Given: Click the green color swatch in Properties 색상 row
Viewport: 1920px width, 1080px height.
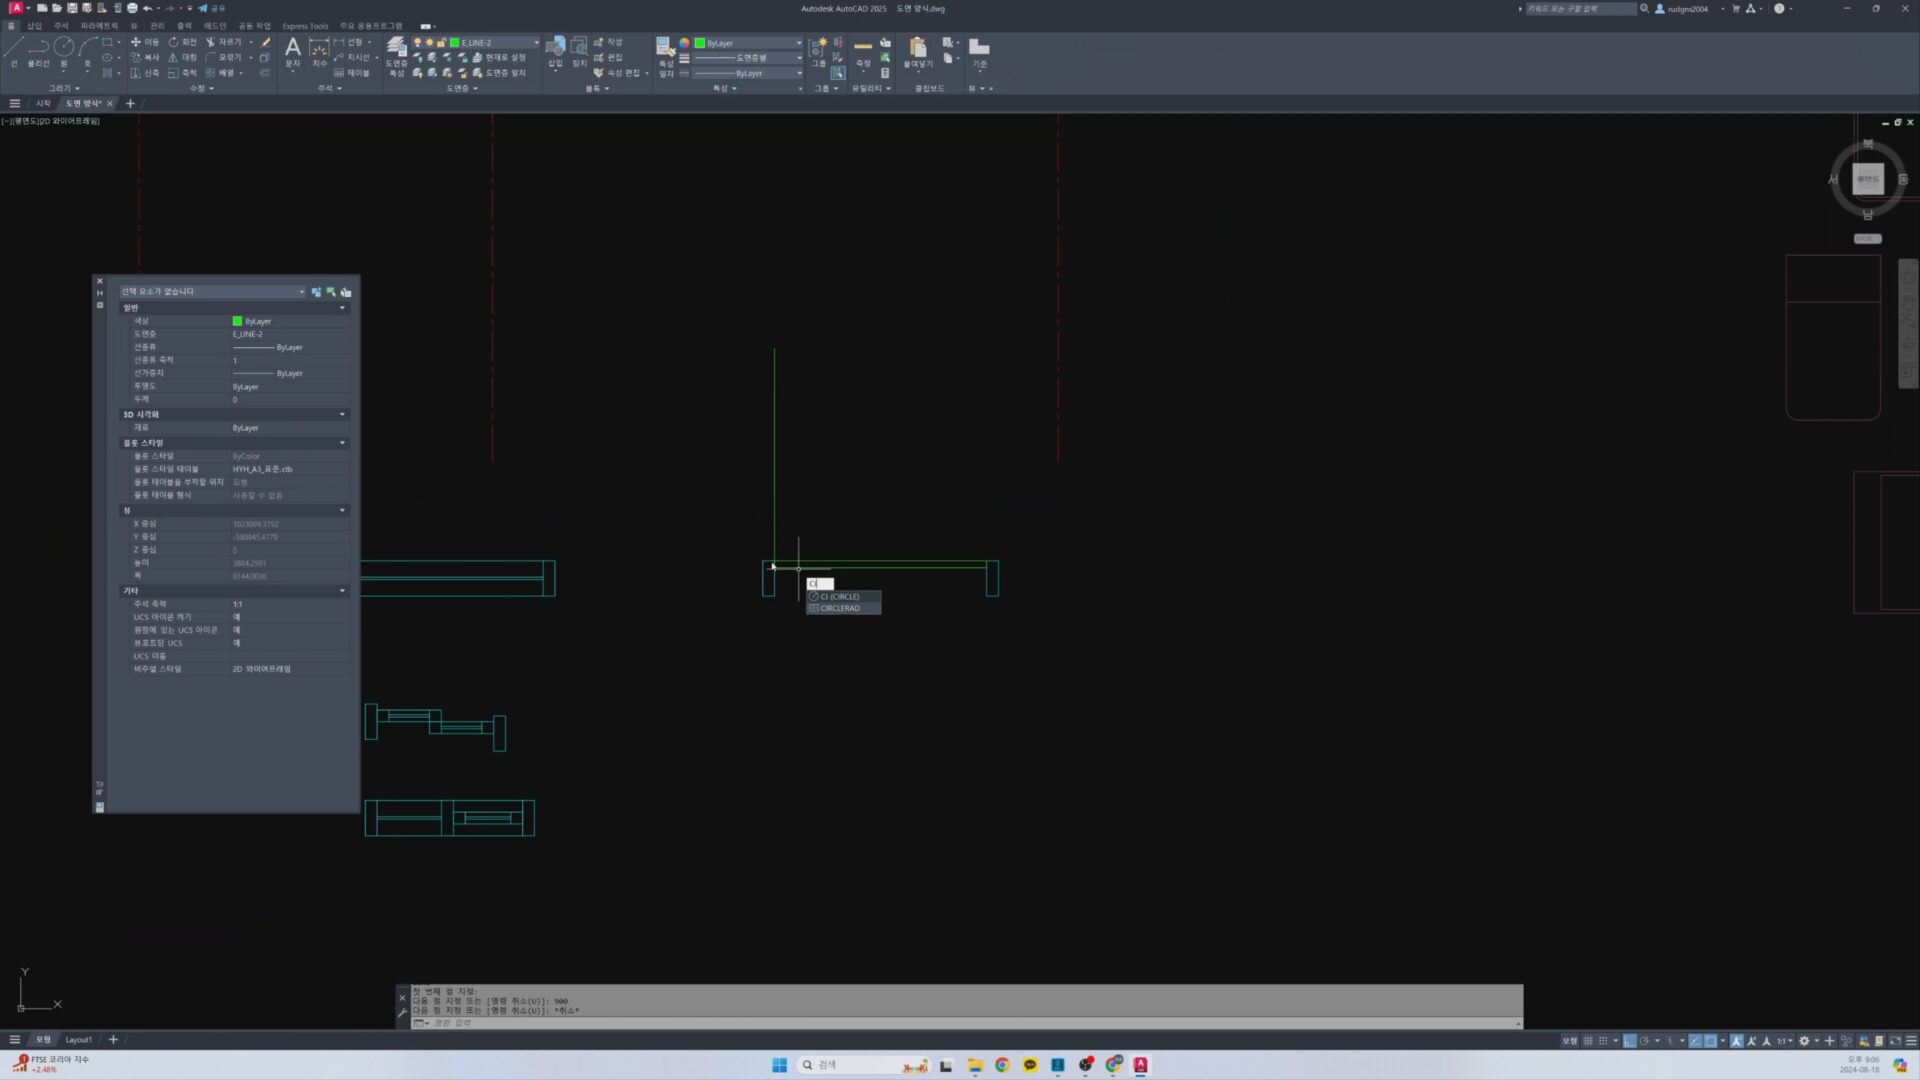Looking at the screenshot, I should click(237, 321).
